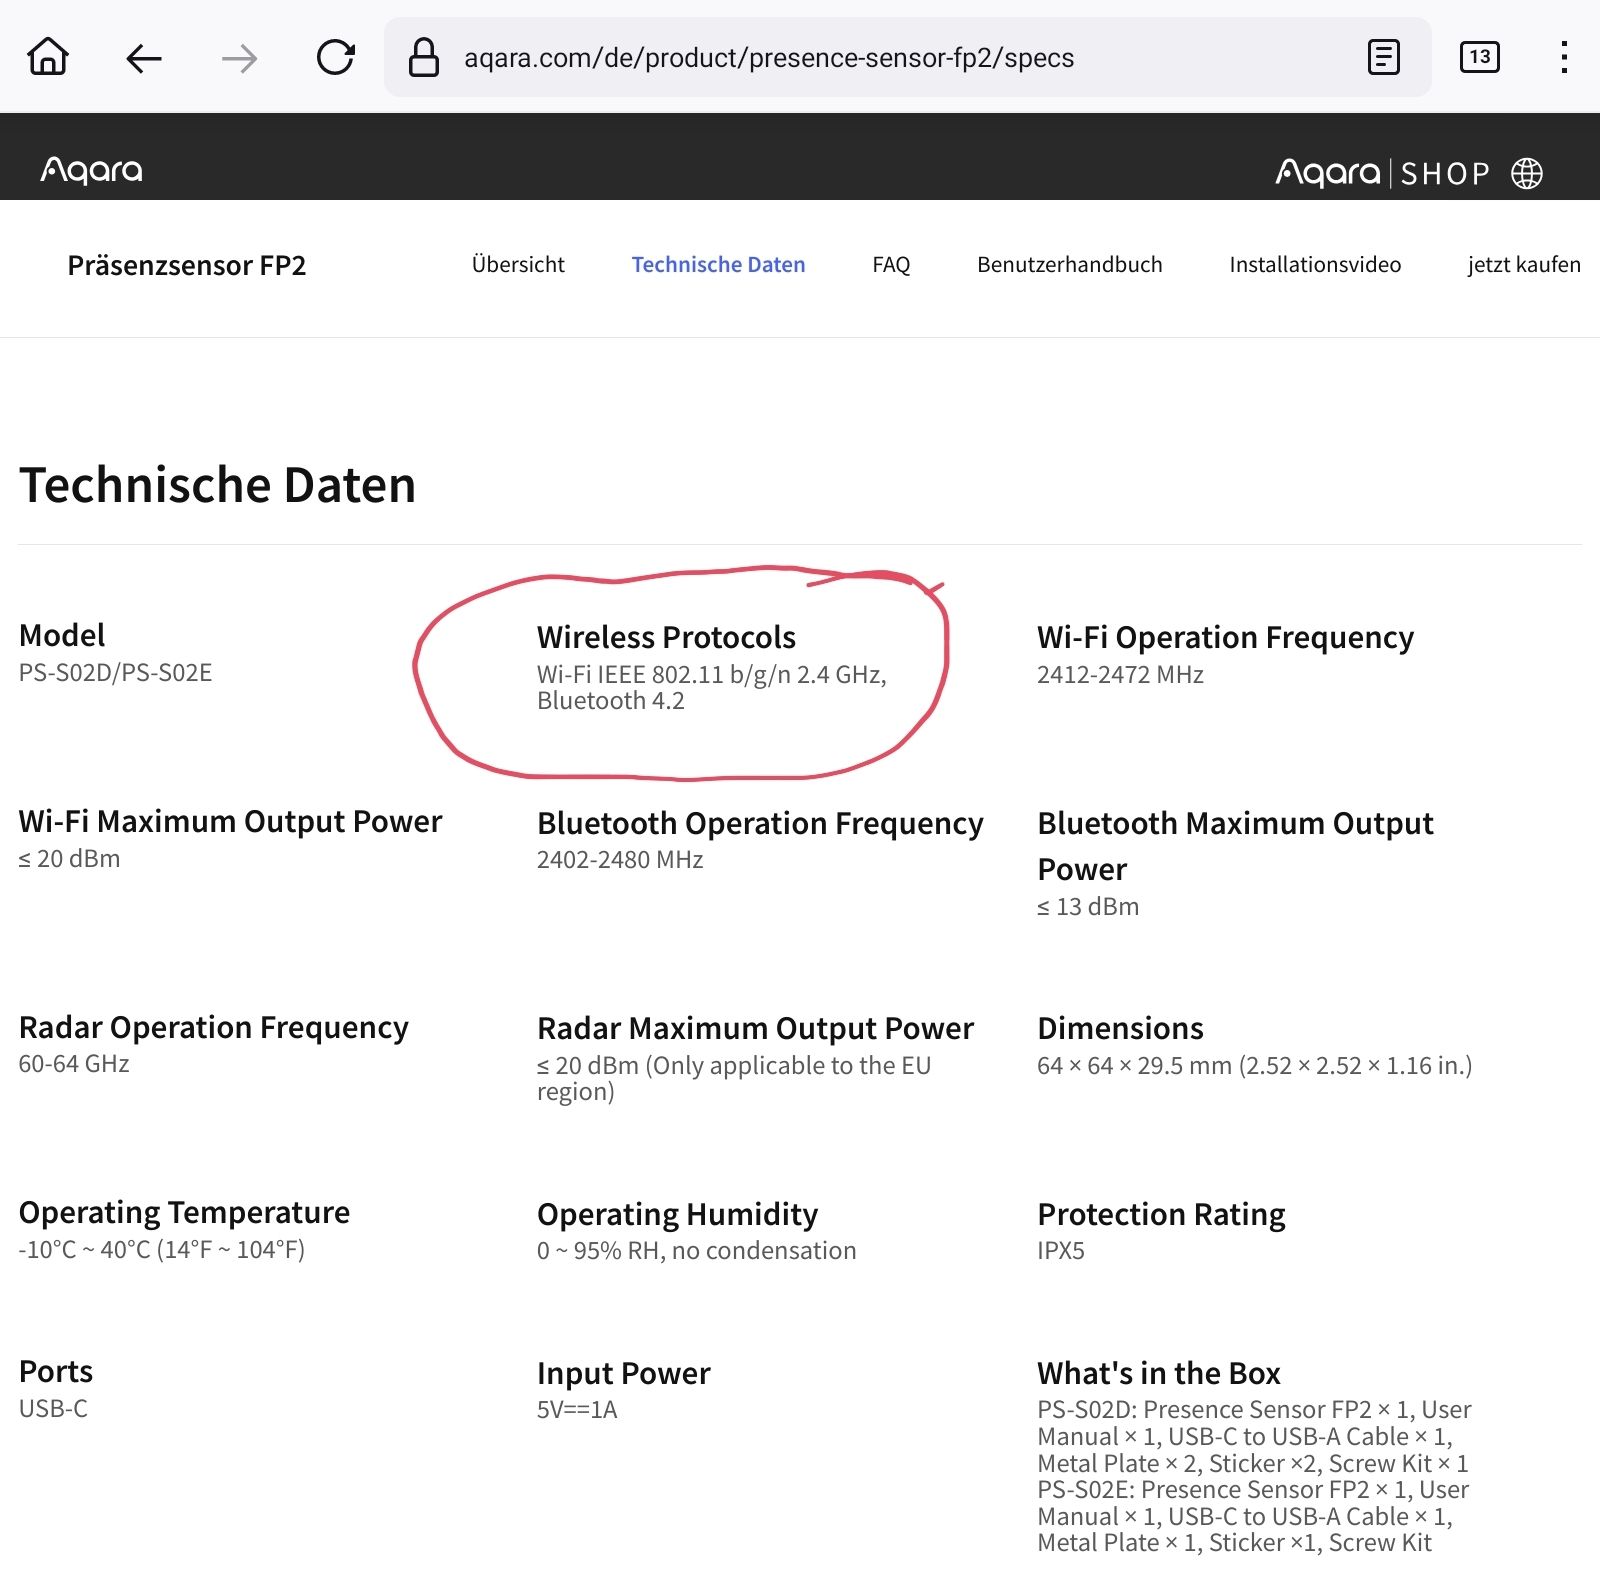This screenshot has width=1600, height=1578.
Task: Click the Model label
Action: click(x=62, y=635)
